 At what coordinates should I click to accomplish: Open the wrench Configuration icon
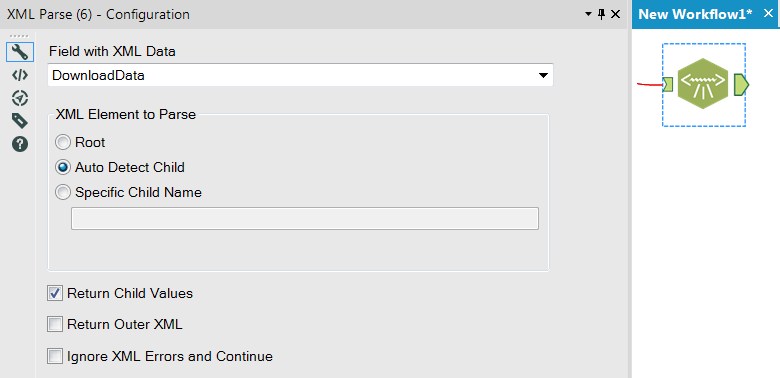click(20, 52)
